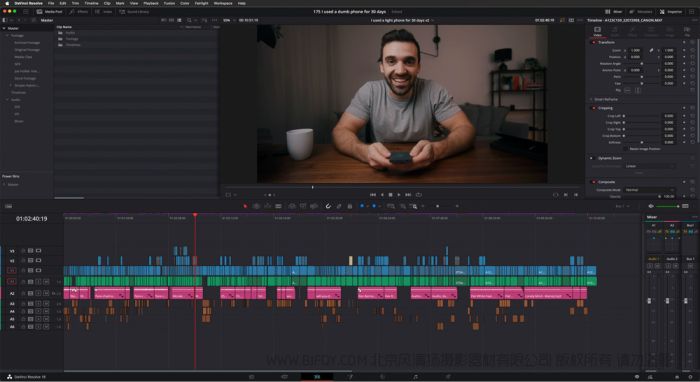Select the Footage folder in media pool

tap(72, 39)
